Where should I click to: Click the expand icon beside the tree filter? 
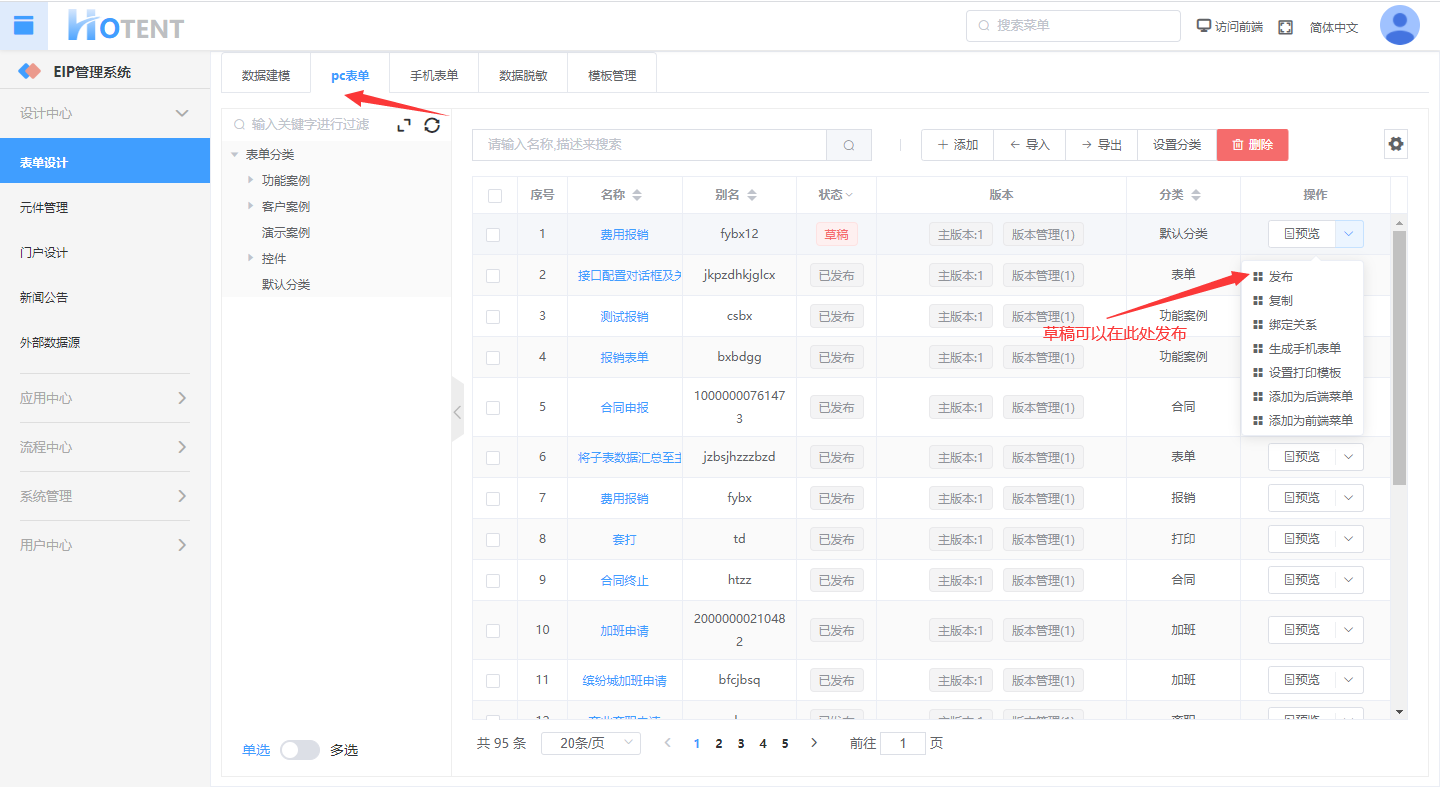tap(404, 125)
